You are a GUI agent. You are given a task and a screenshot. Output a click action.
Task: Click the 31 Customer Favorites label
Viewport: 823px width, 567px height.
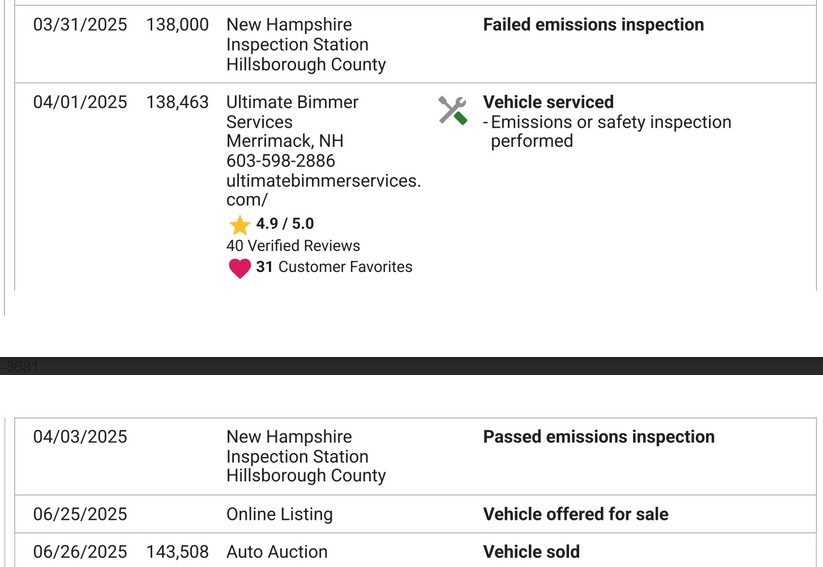(334, 267)
